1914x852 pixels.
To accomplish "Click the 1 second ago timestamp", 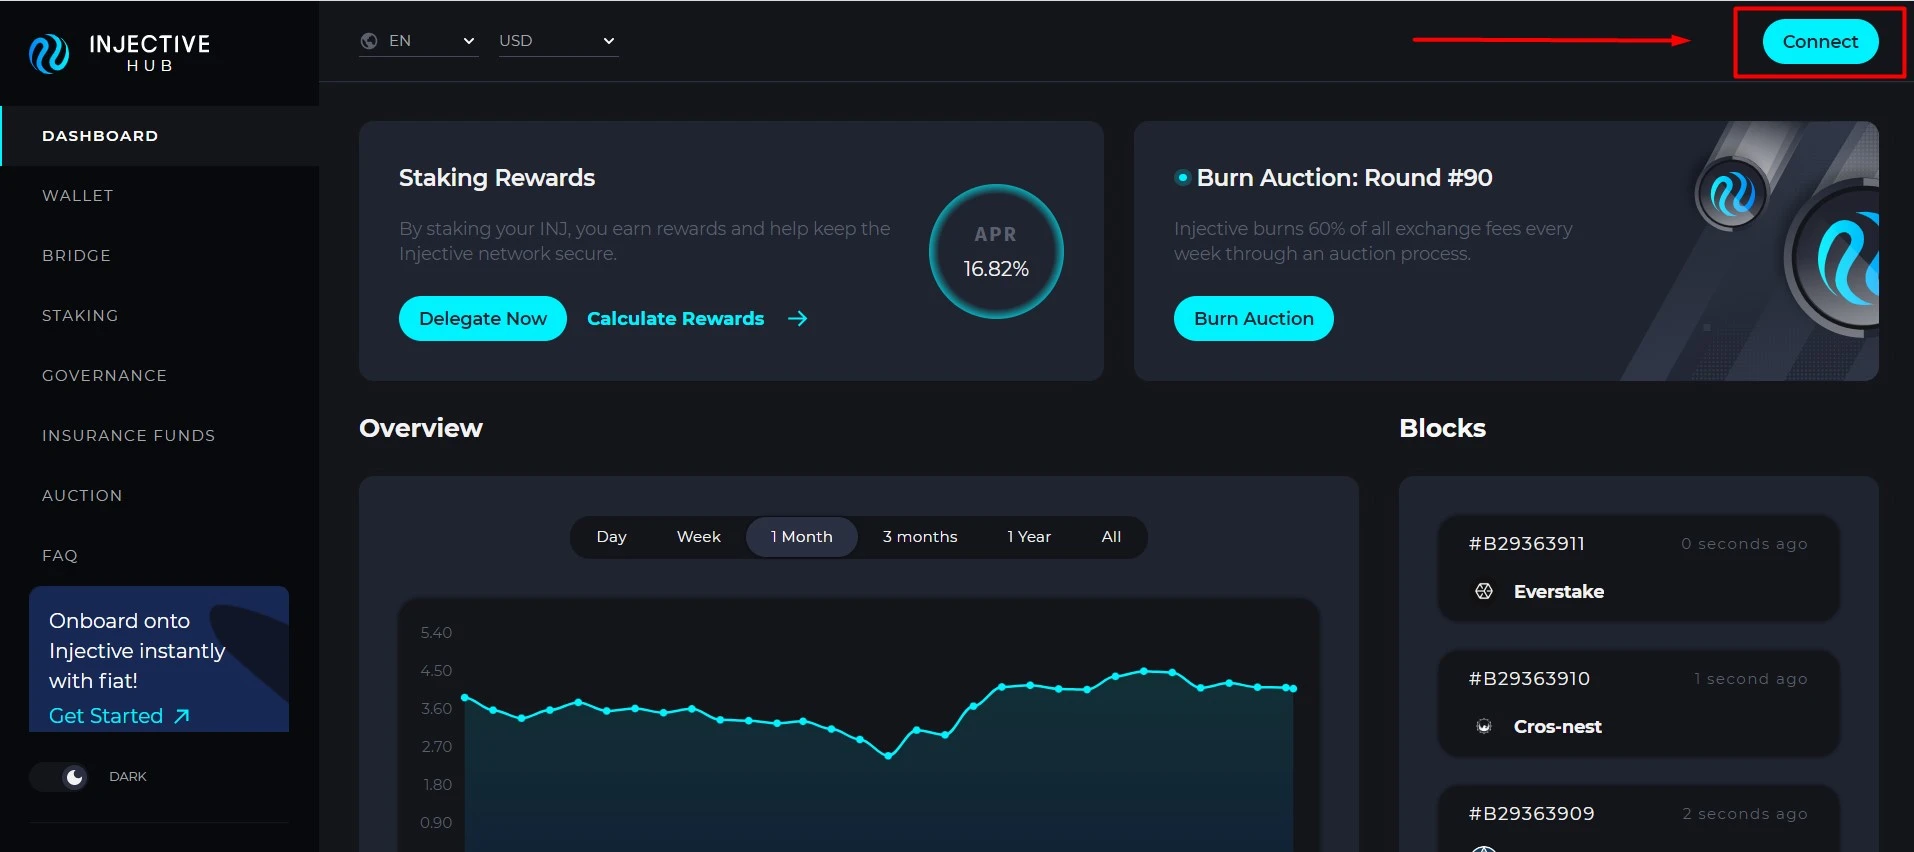I will point(1750,679).
